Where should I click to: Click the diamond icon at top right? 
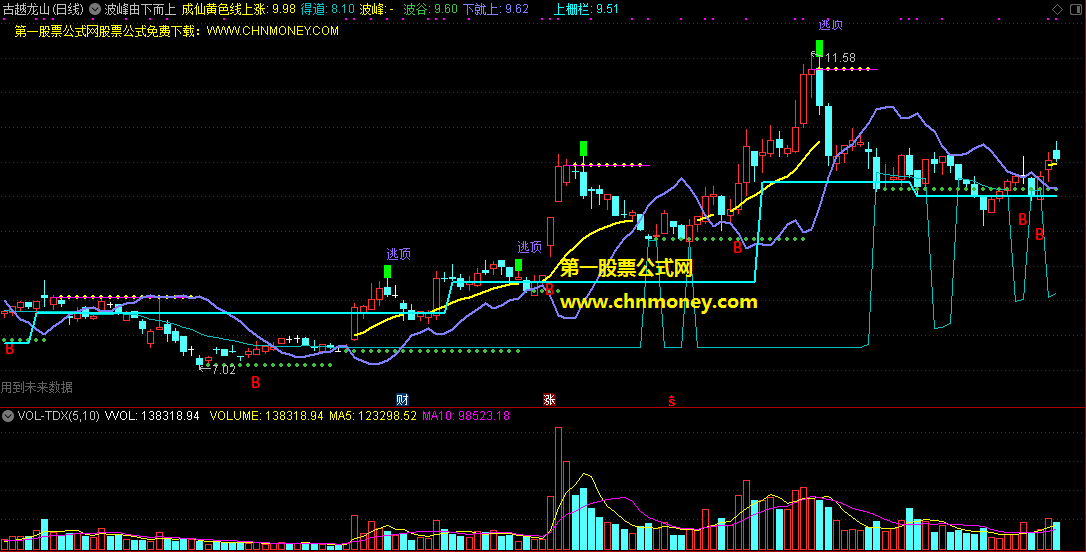(x=1057, y=10)
